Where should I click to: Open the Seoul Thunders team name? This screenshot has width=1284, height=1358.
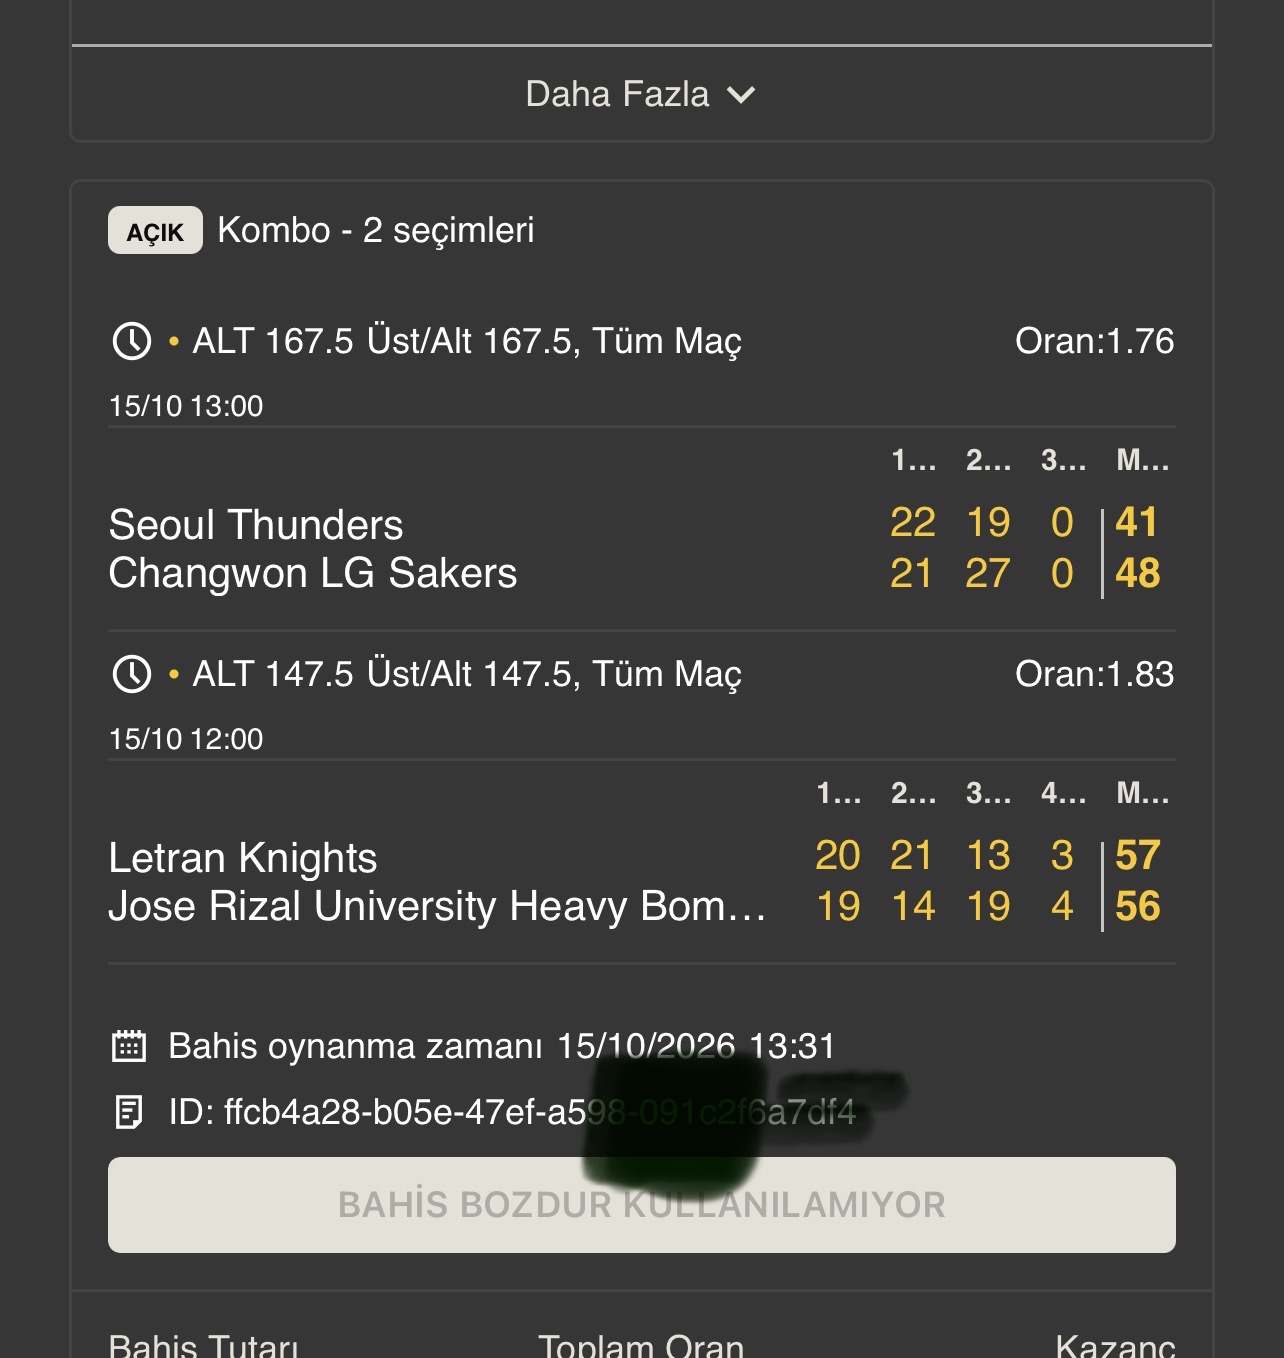pyautogui.click(x=256, y=525)
